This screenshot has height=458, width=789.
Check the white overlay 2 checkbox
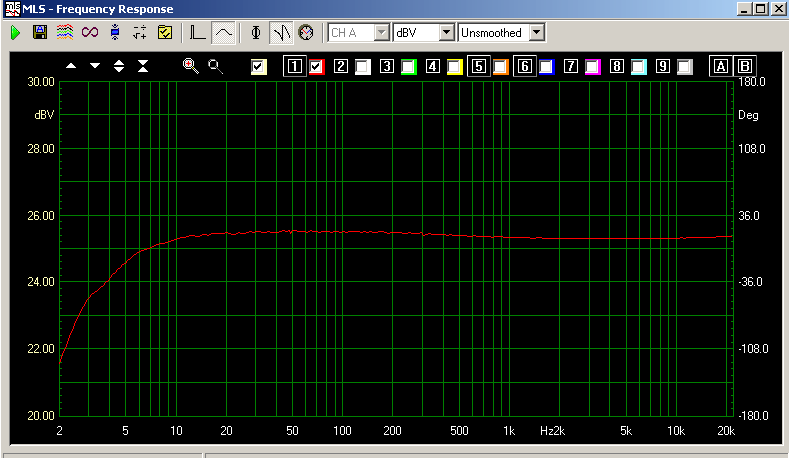[362, 66]
